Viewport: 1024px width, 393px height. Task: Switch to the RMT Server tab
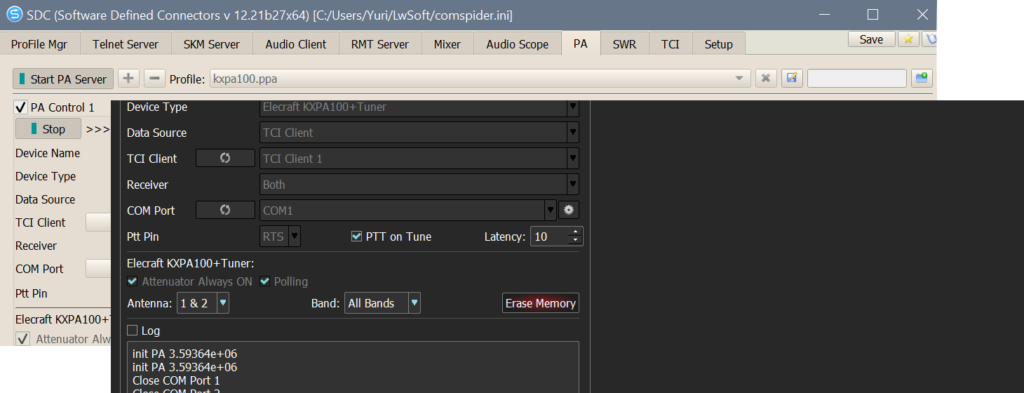(x=380, y=44)
